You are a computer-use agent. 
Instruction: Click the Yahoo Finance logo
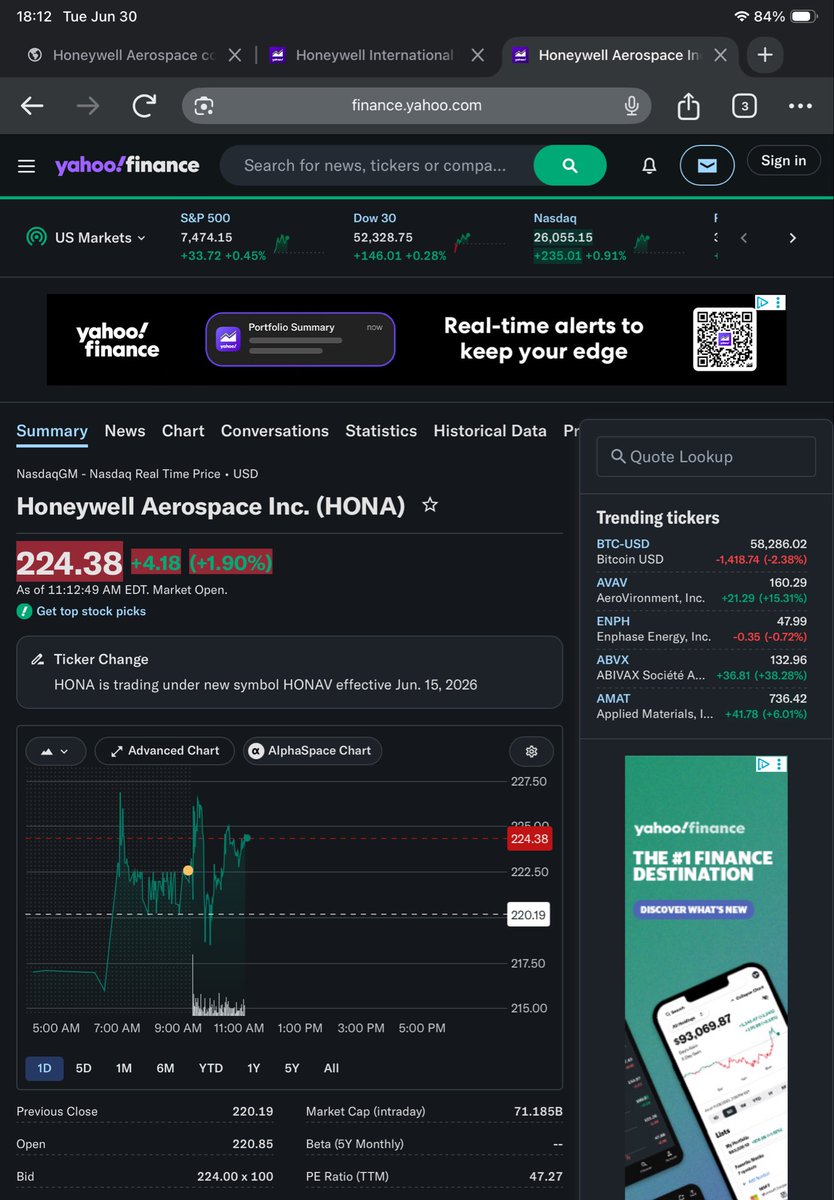(x=127, y=165)
